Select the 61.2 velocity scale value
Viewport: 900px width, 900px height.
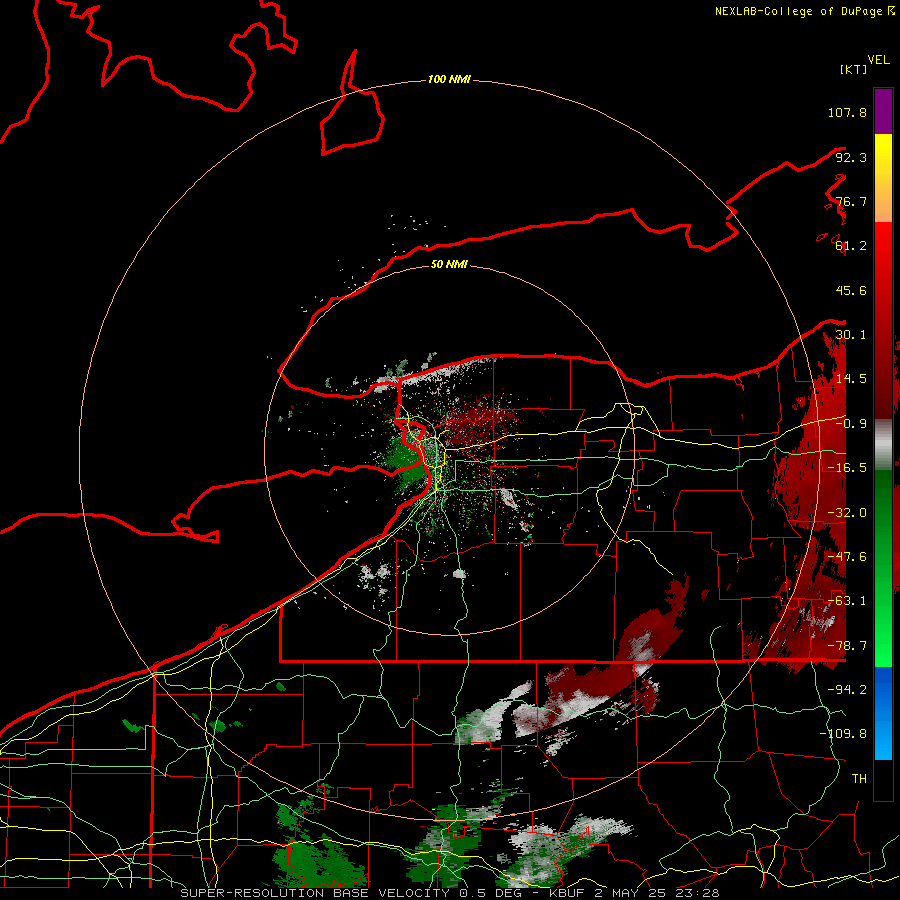(x=851, y=246)
